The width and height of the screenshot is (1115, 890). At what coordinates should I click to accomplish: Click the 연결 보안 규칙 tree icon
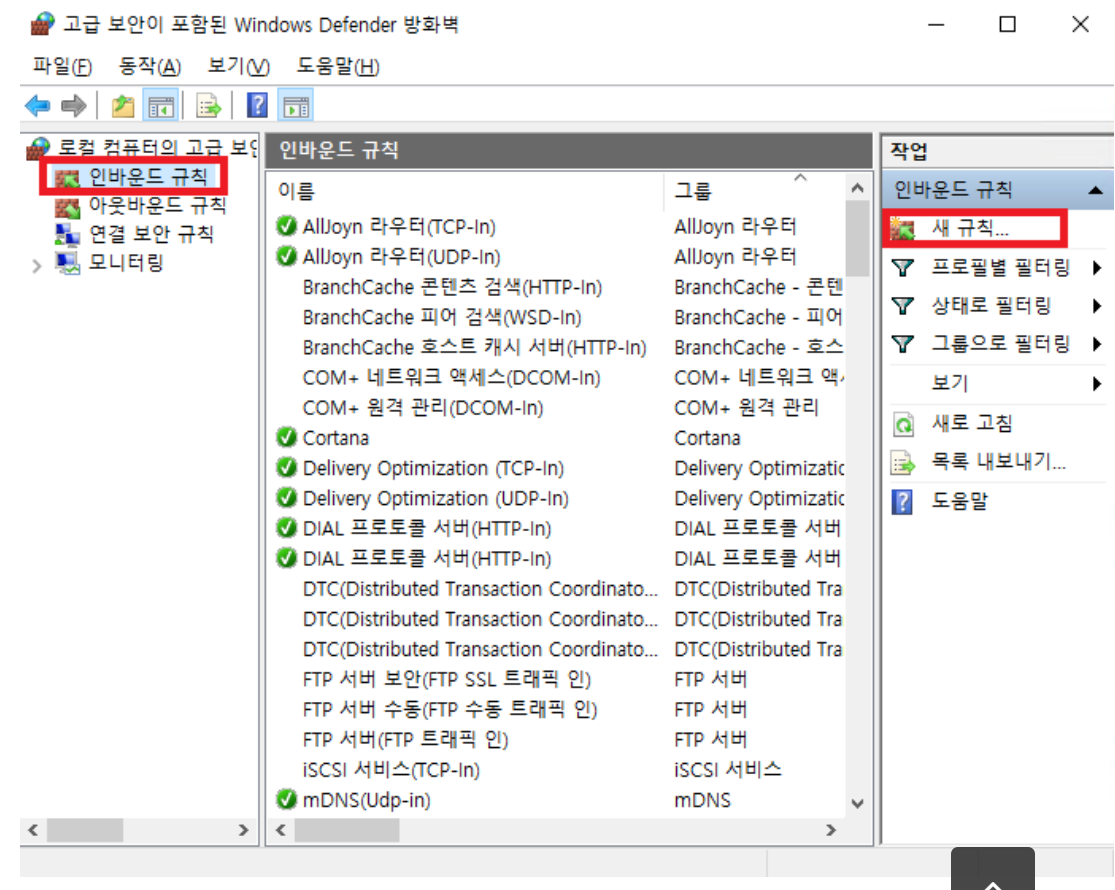click(68, 235)
